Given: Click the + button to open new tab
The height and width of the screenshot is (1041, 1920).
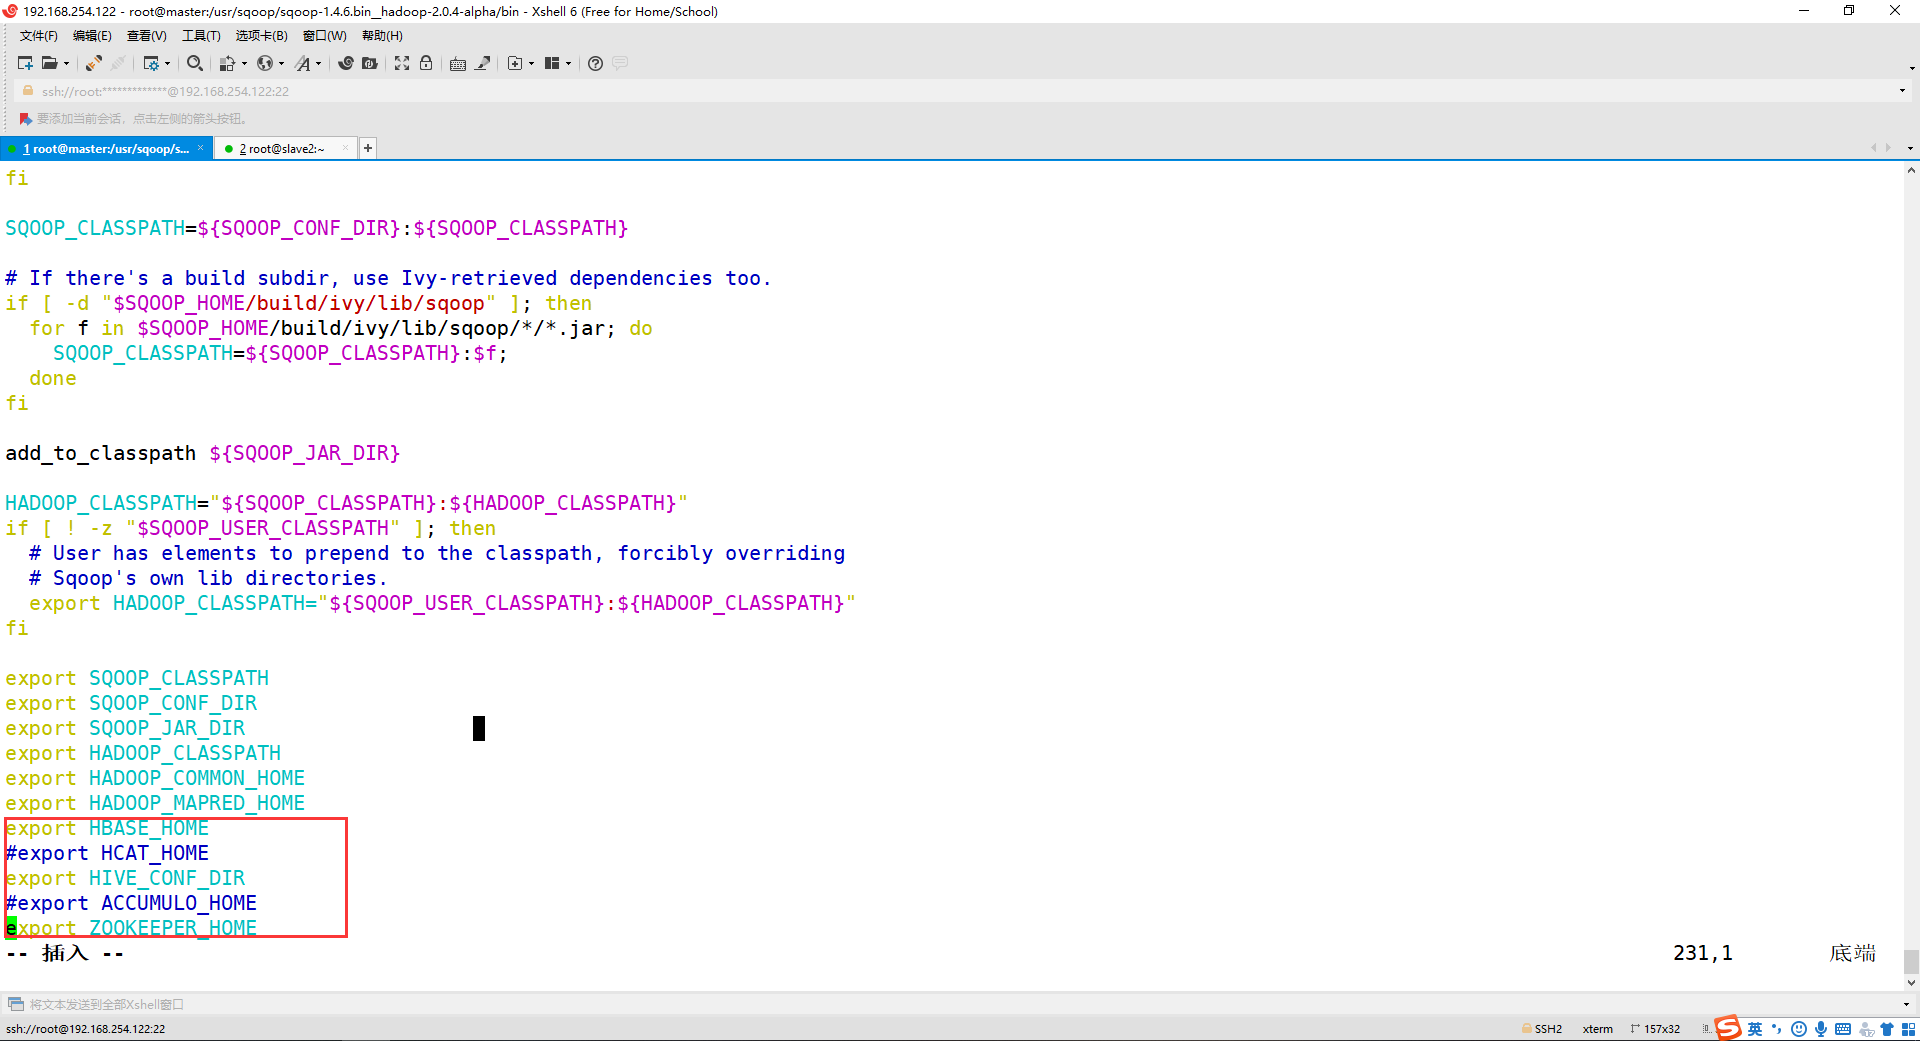Looking at the screenshot, I should [367, 148].
